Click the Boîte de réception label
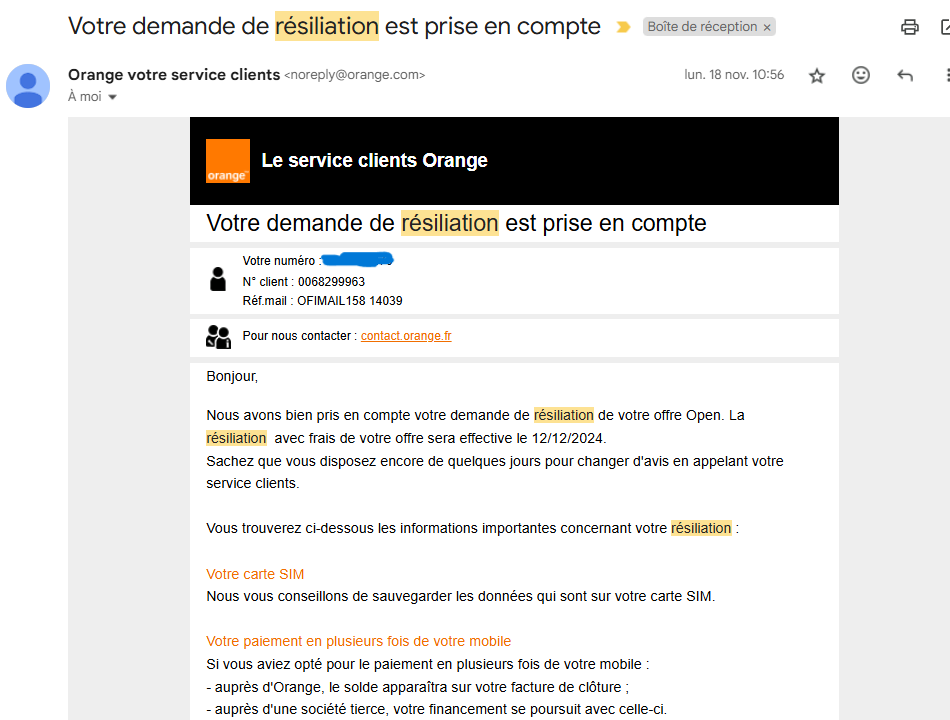Screen dimensions: 950x720 (x=702, y=27)
